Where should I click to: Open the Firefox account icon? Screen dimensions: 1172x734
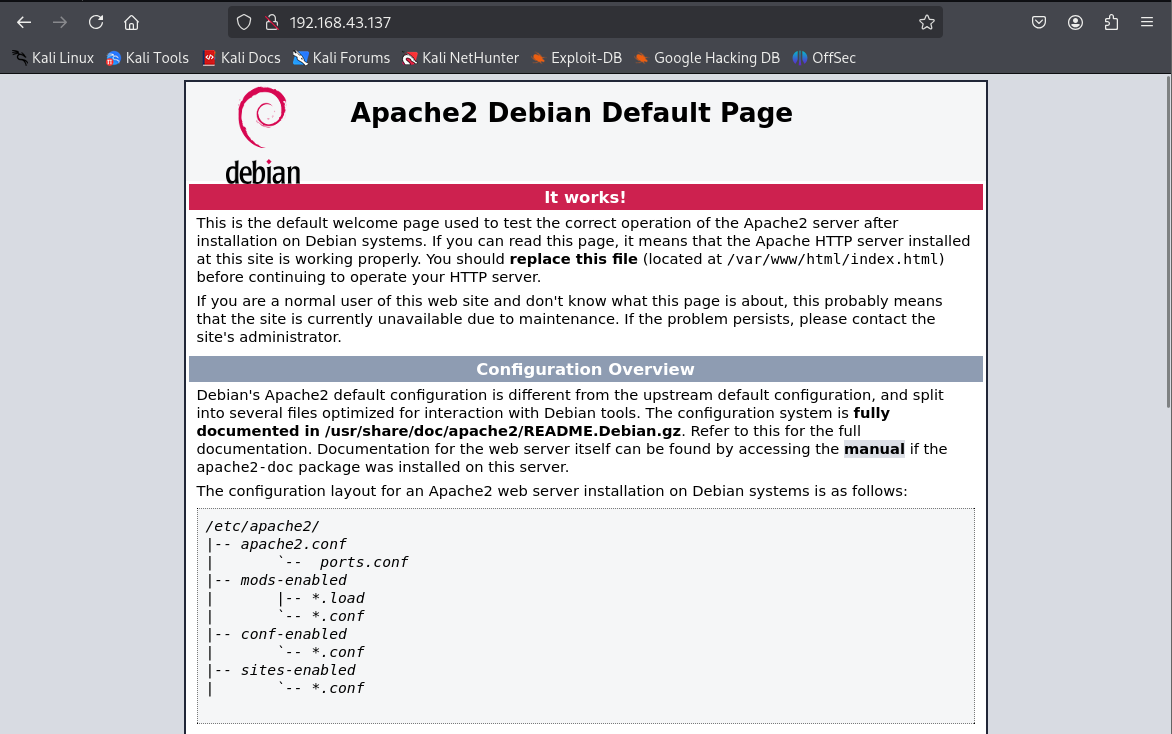pos(1075,22)
